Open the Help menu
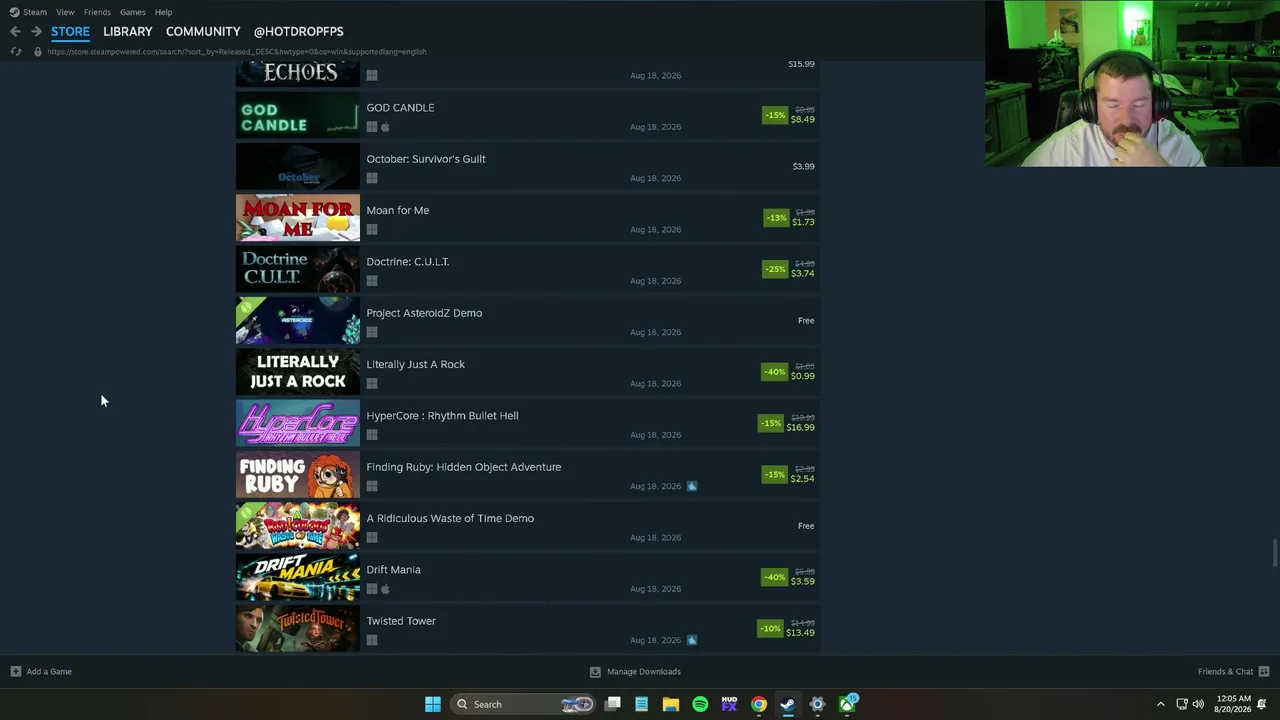Viewport: 1280px width, 720px height. pyautogui.click(x=163, y=12)
